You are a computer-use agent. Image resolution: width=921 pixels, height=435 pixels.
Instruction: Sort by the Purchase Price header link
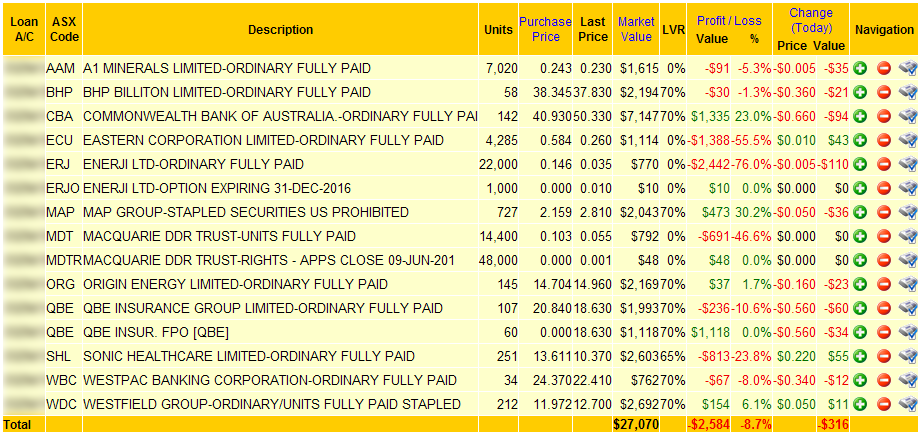(545, 29)
